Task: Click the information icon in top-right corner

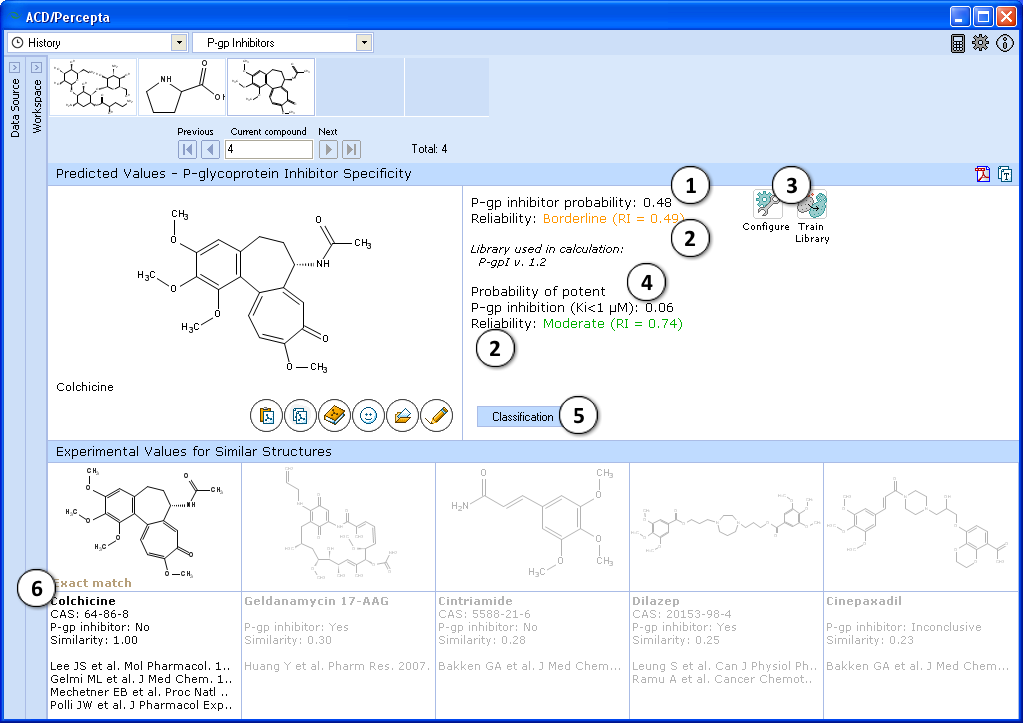Action: [1005, 43]
